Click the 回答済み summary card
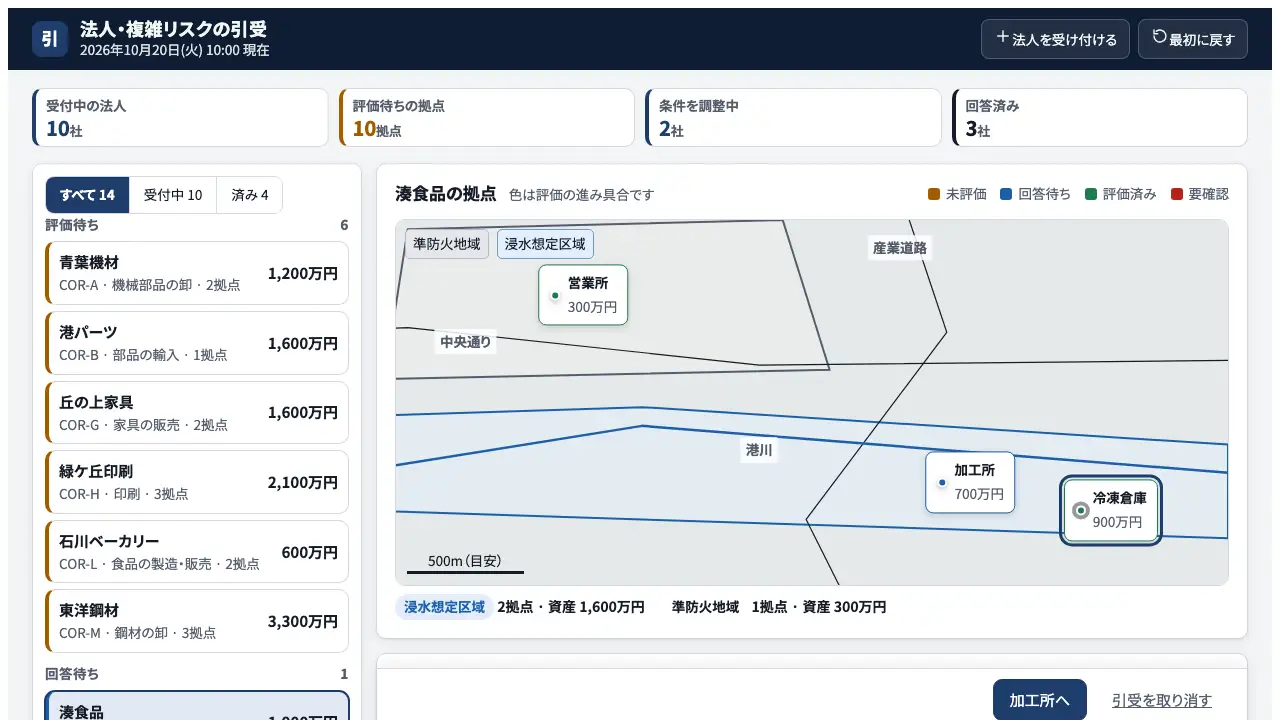Screen dimensions: 1280x720 1100,118
